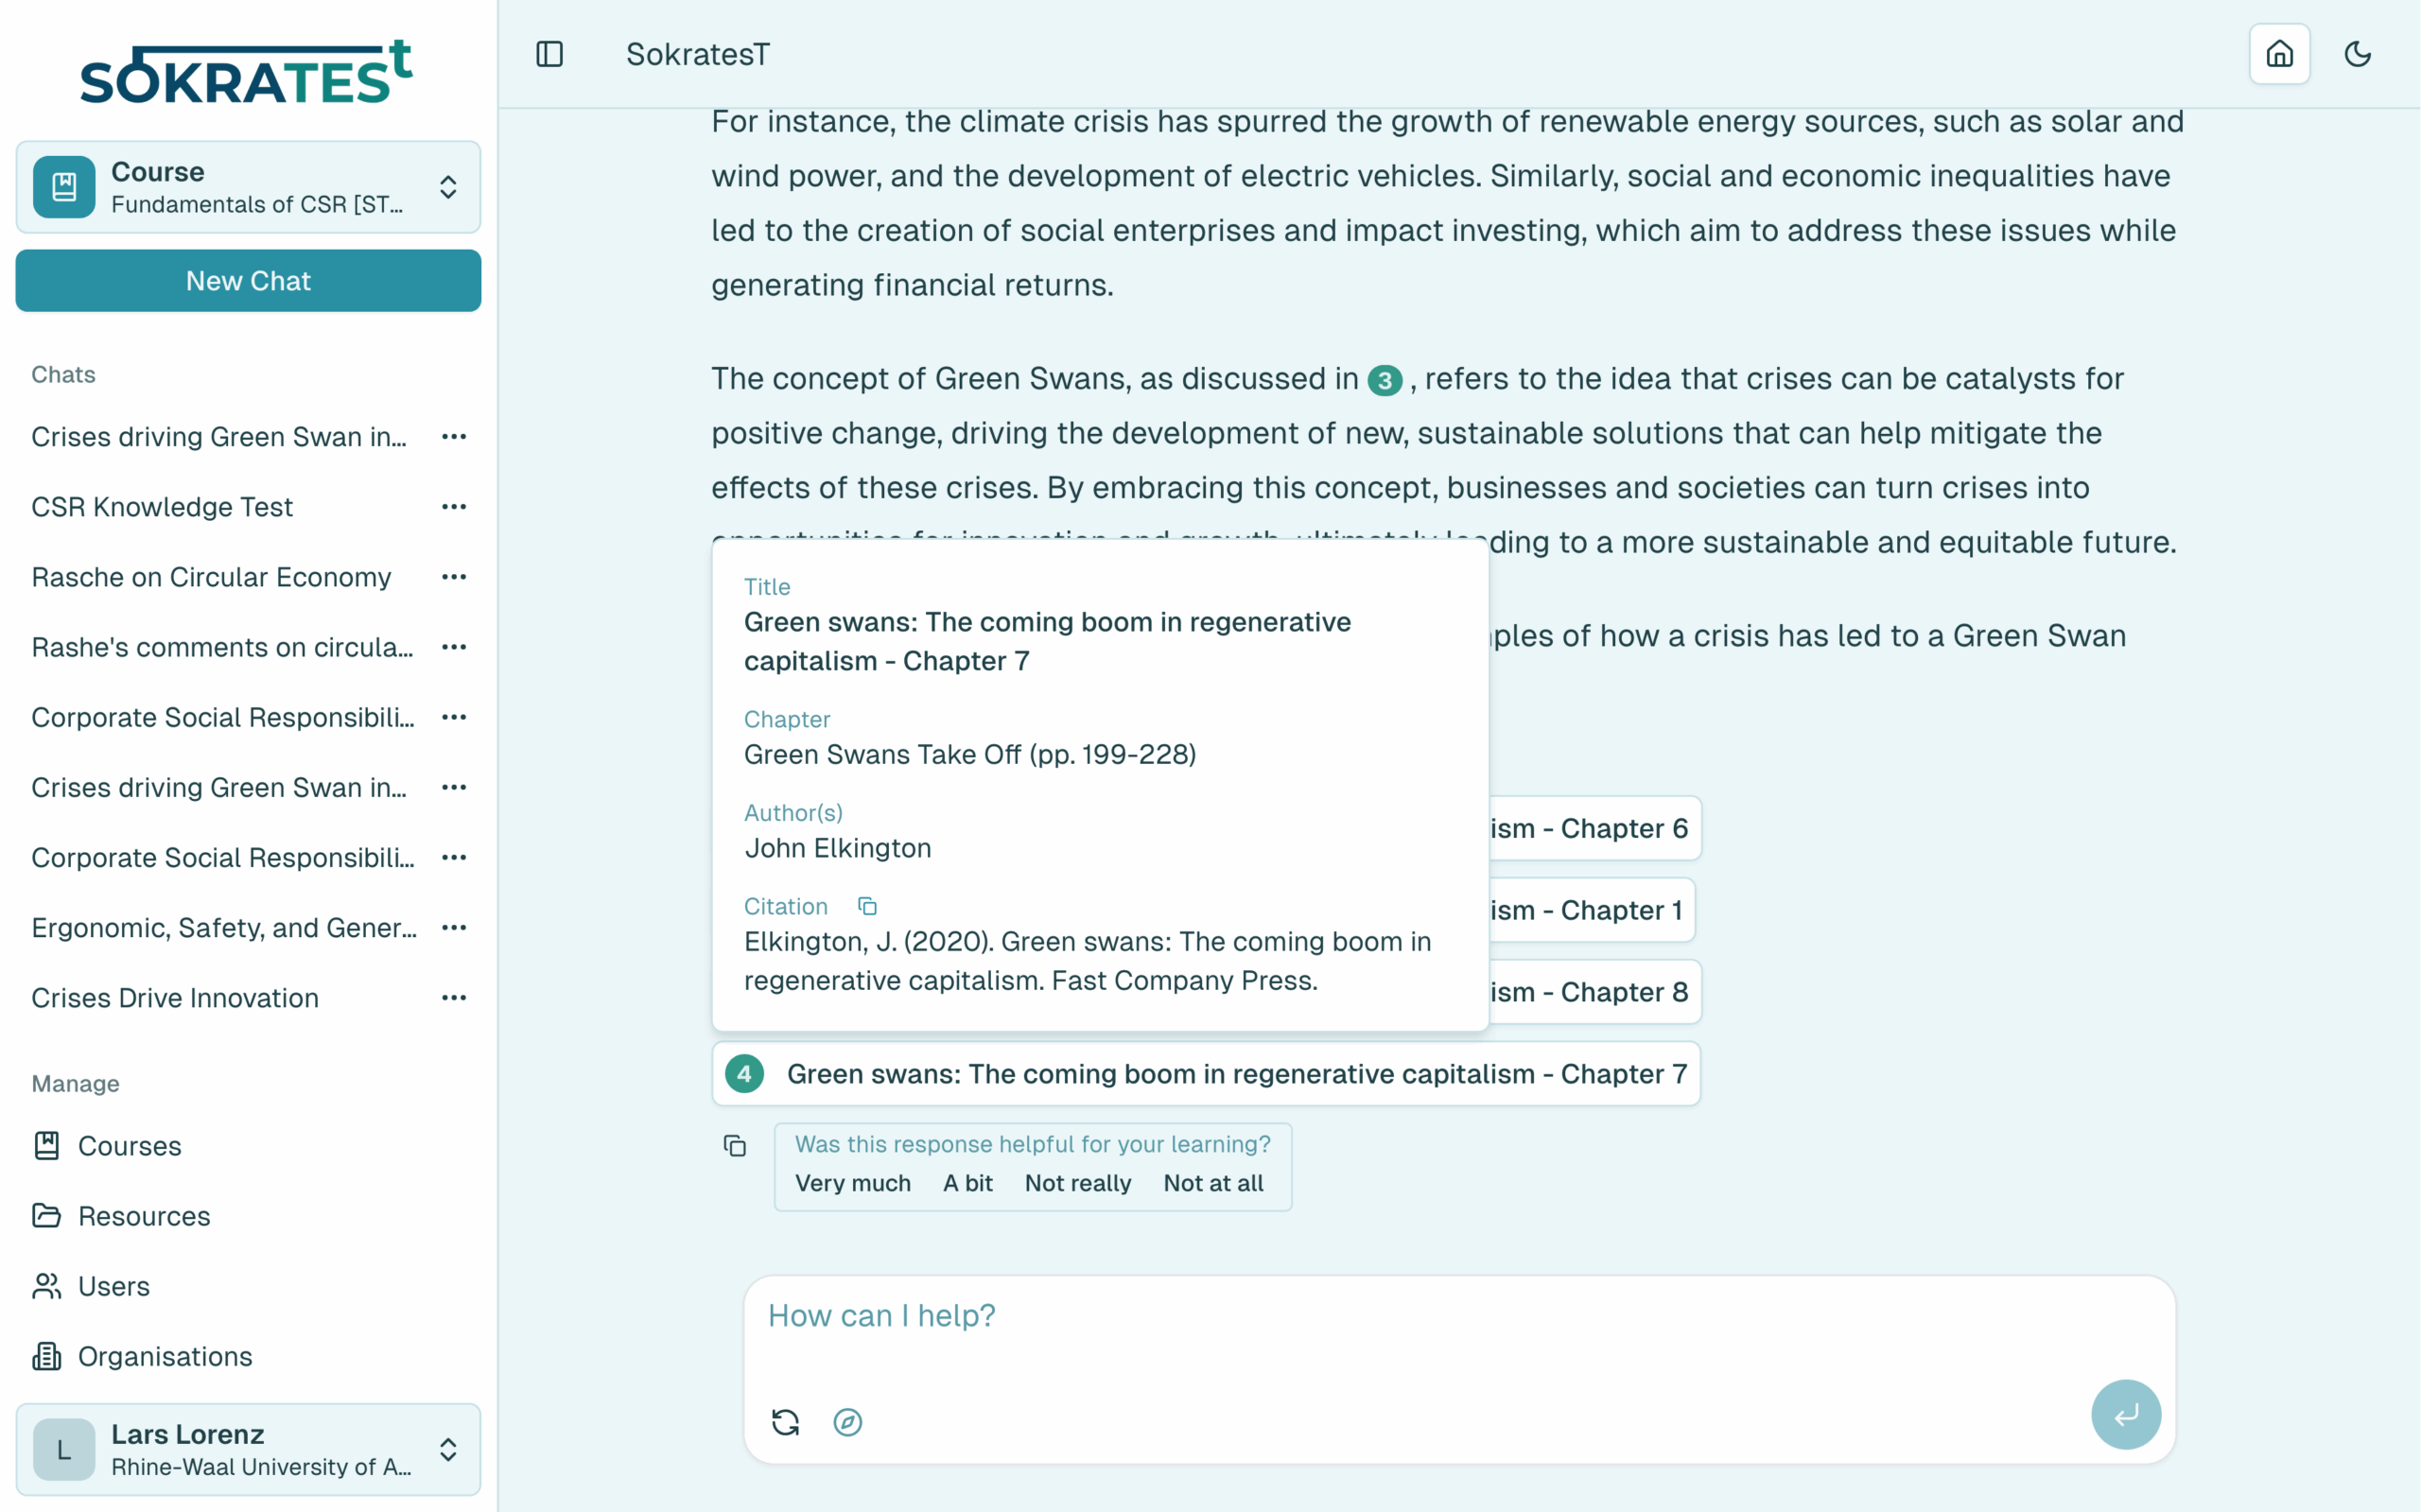Open the Rasche on Circular Economy chat
This screenshot has height=1512, width=2421.
(x=211, y=577)
